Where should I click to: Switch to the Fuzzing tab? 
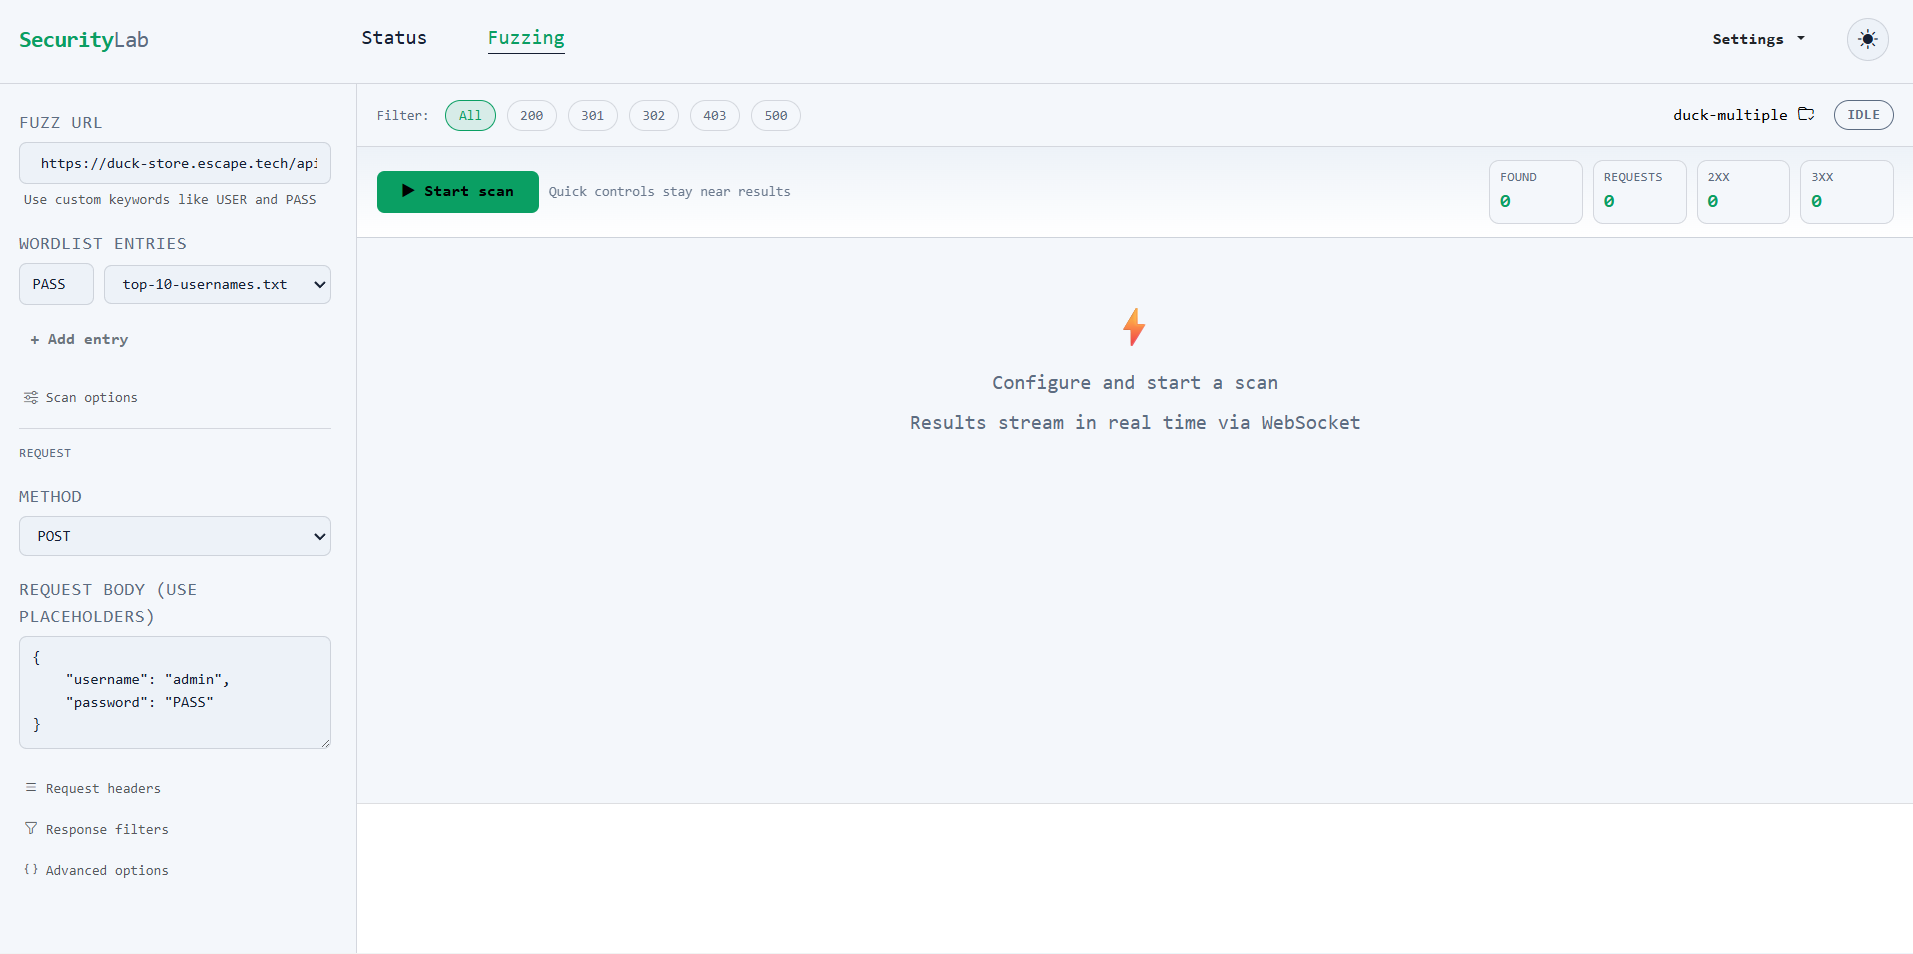526,38
